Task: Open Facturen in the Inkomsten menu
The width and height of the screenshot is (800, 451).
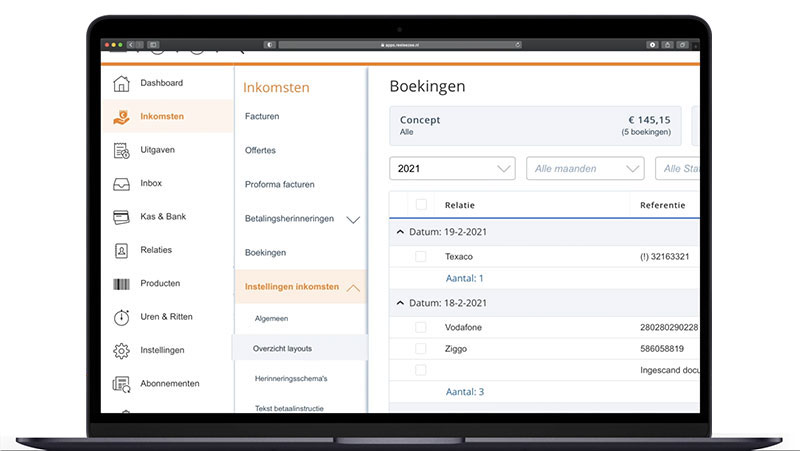Action: coord(262,117)
